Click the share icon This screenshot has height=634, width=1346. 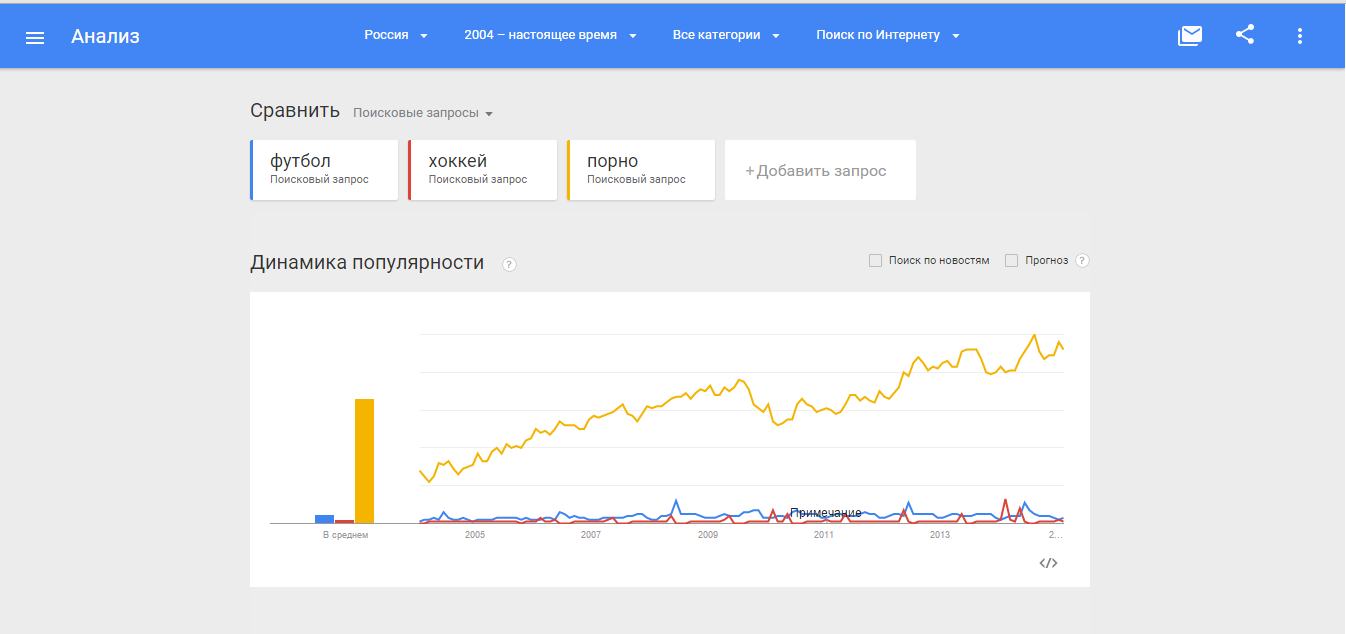click(1245, 35)
